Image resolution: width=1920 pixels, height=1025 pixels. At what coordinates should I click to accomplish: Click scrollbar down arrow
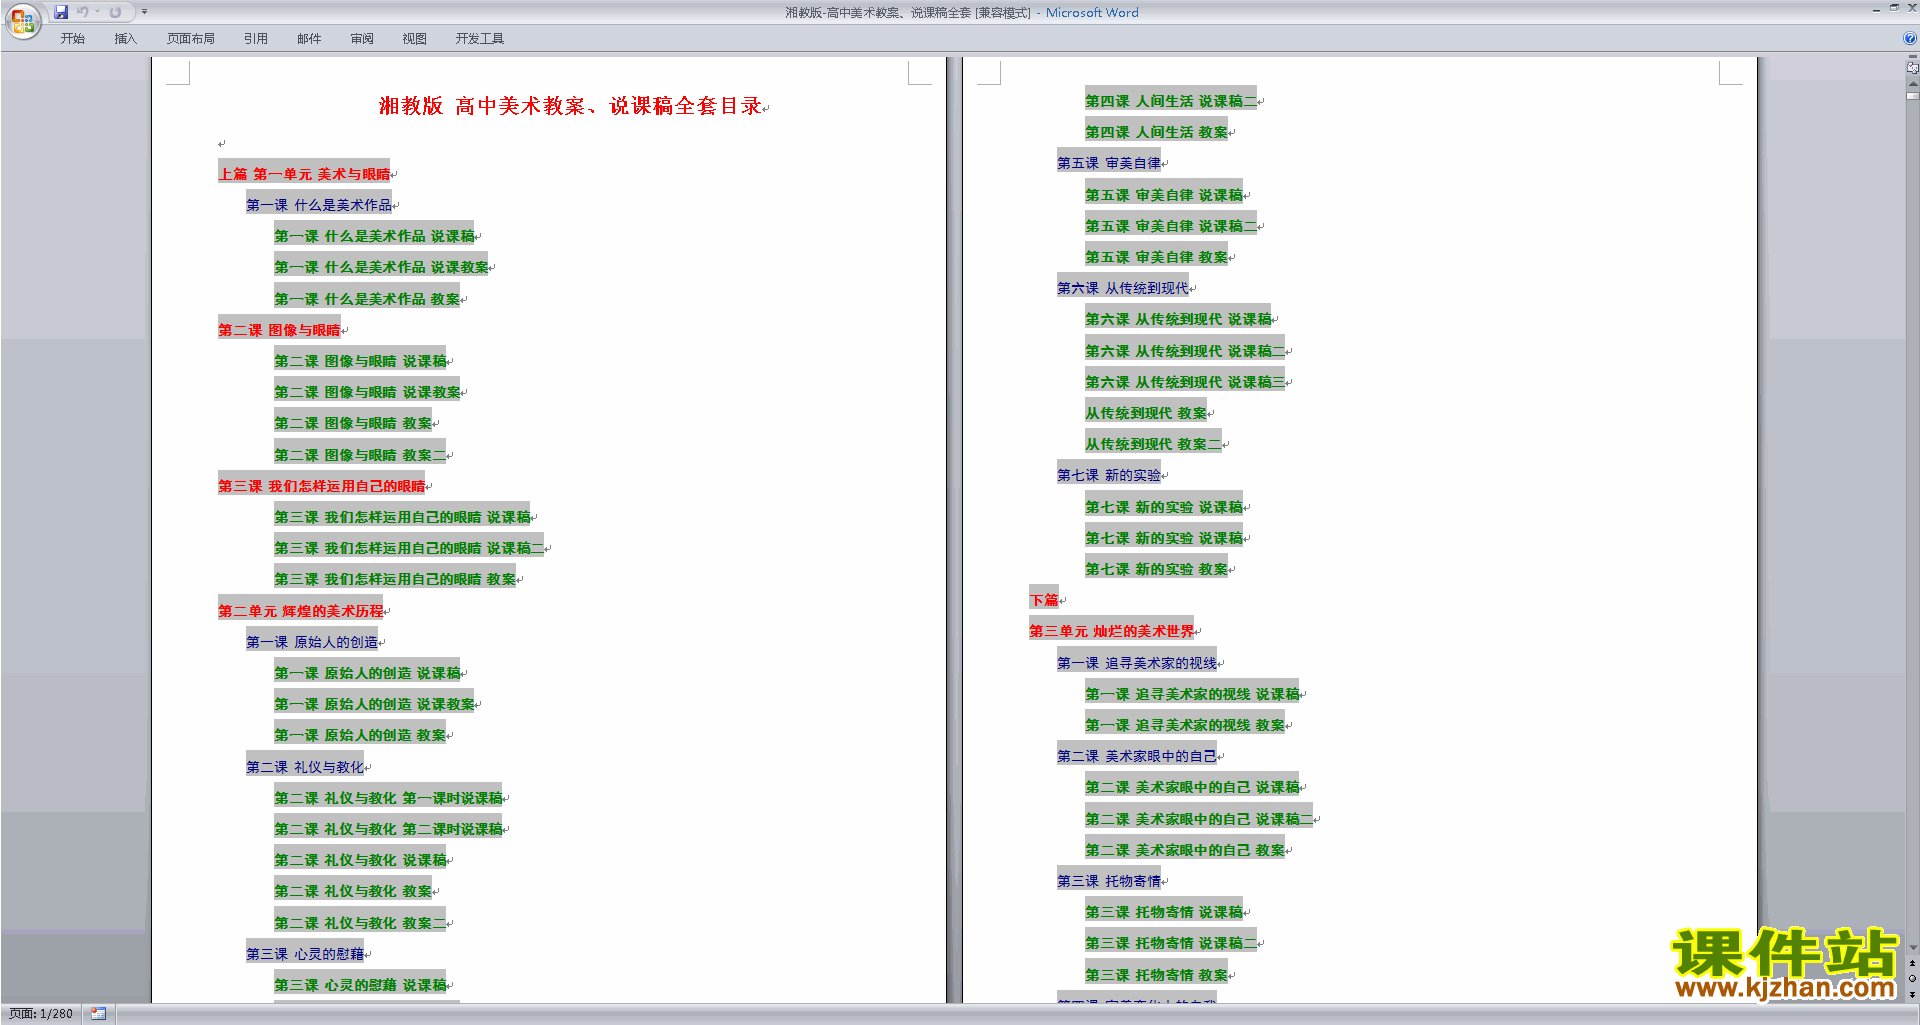(x=1912, y=948)
